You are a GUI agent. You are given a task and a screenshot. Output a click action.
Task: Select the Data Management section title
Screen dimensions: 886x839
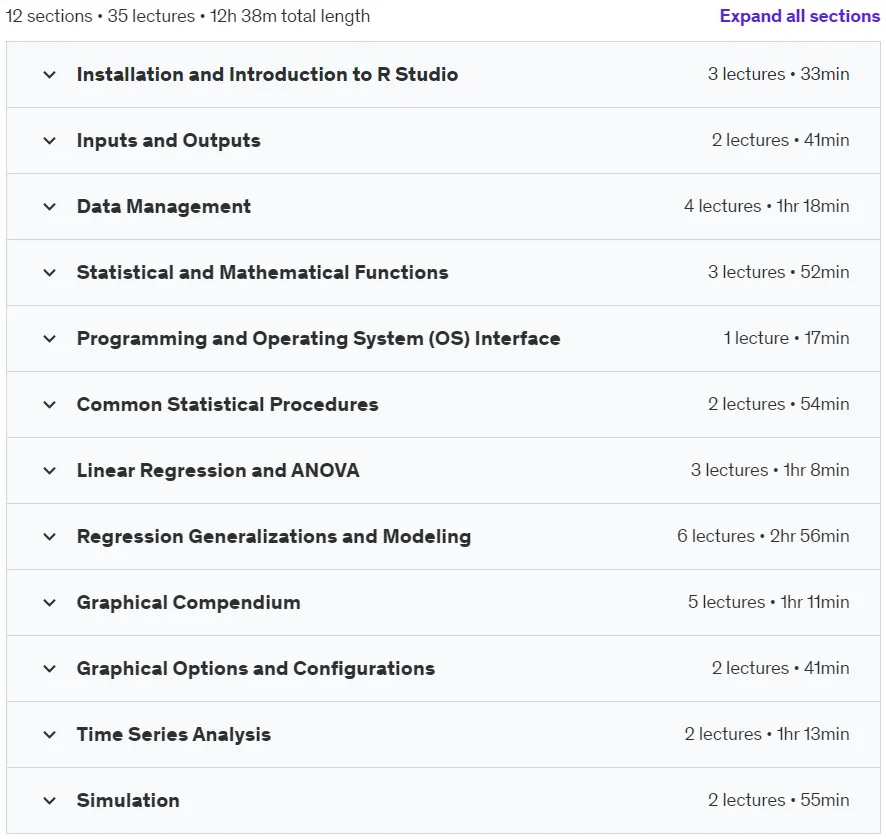(x=163, y=207)
